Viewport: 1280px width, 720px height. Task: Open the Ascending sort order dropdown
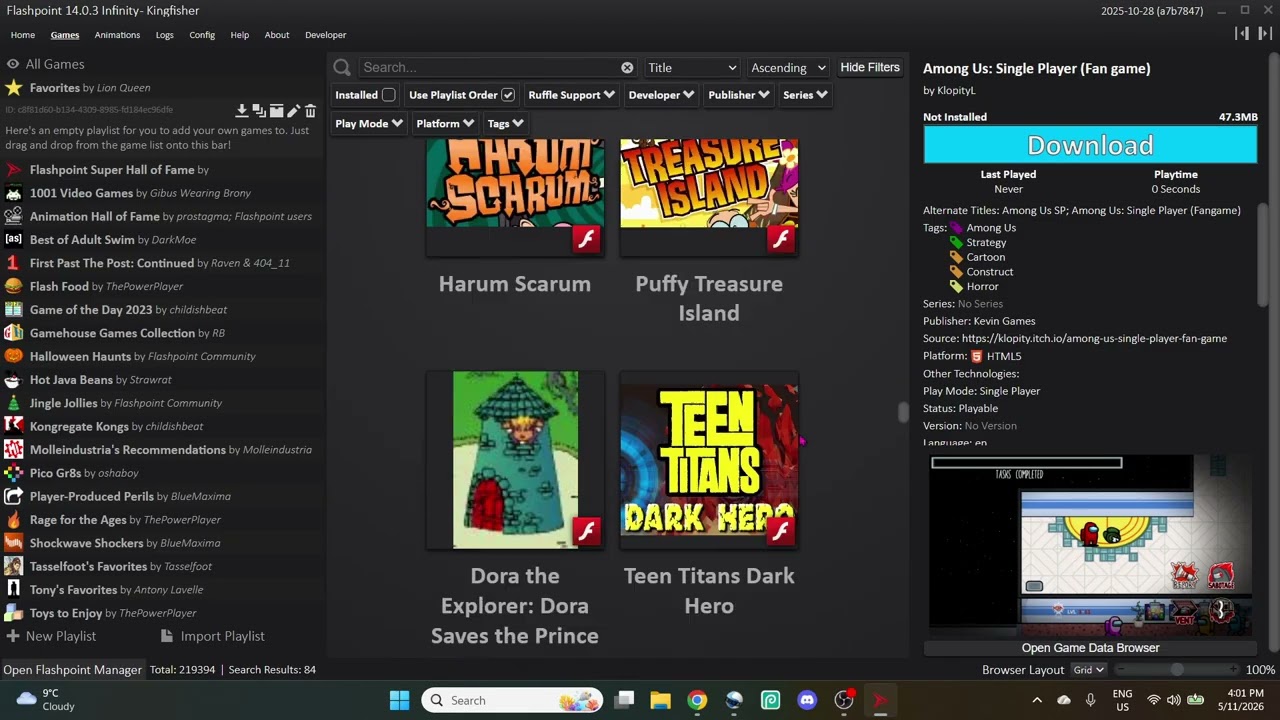788,68
